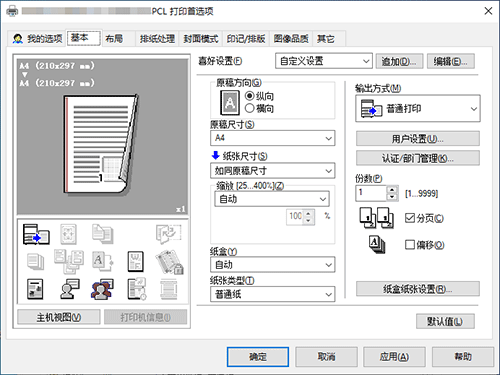Click the zoom percentage down arrow
This screenshot has height=375, width=500.
coord(309,221)
